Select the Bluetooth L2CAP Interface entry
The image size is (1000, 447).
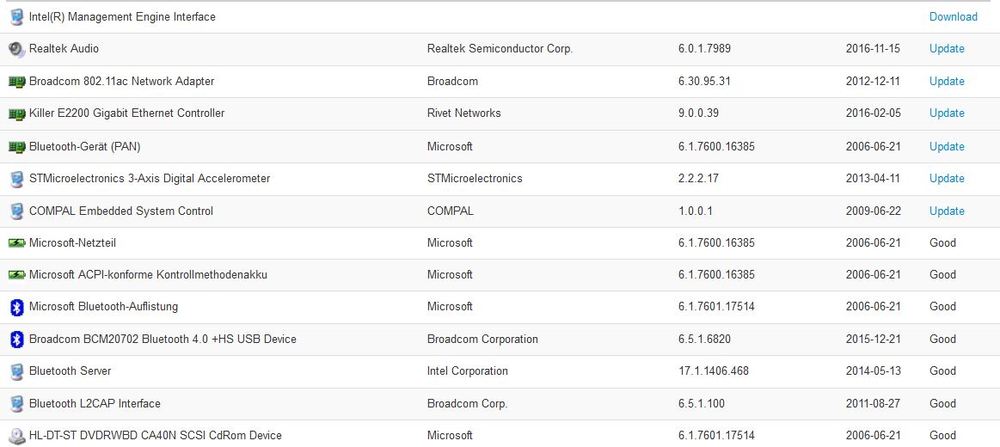[94, 404]
